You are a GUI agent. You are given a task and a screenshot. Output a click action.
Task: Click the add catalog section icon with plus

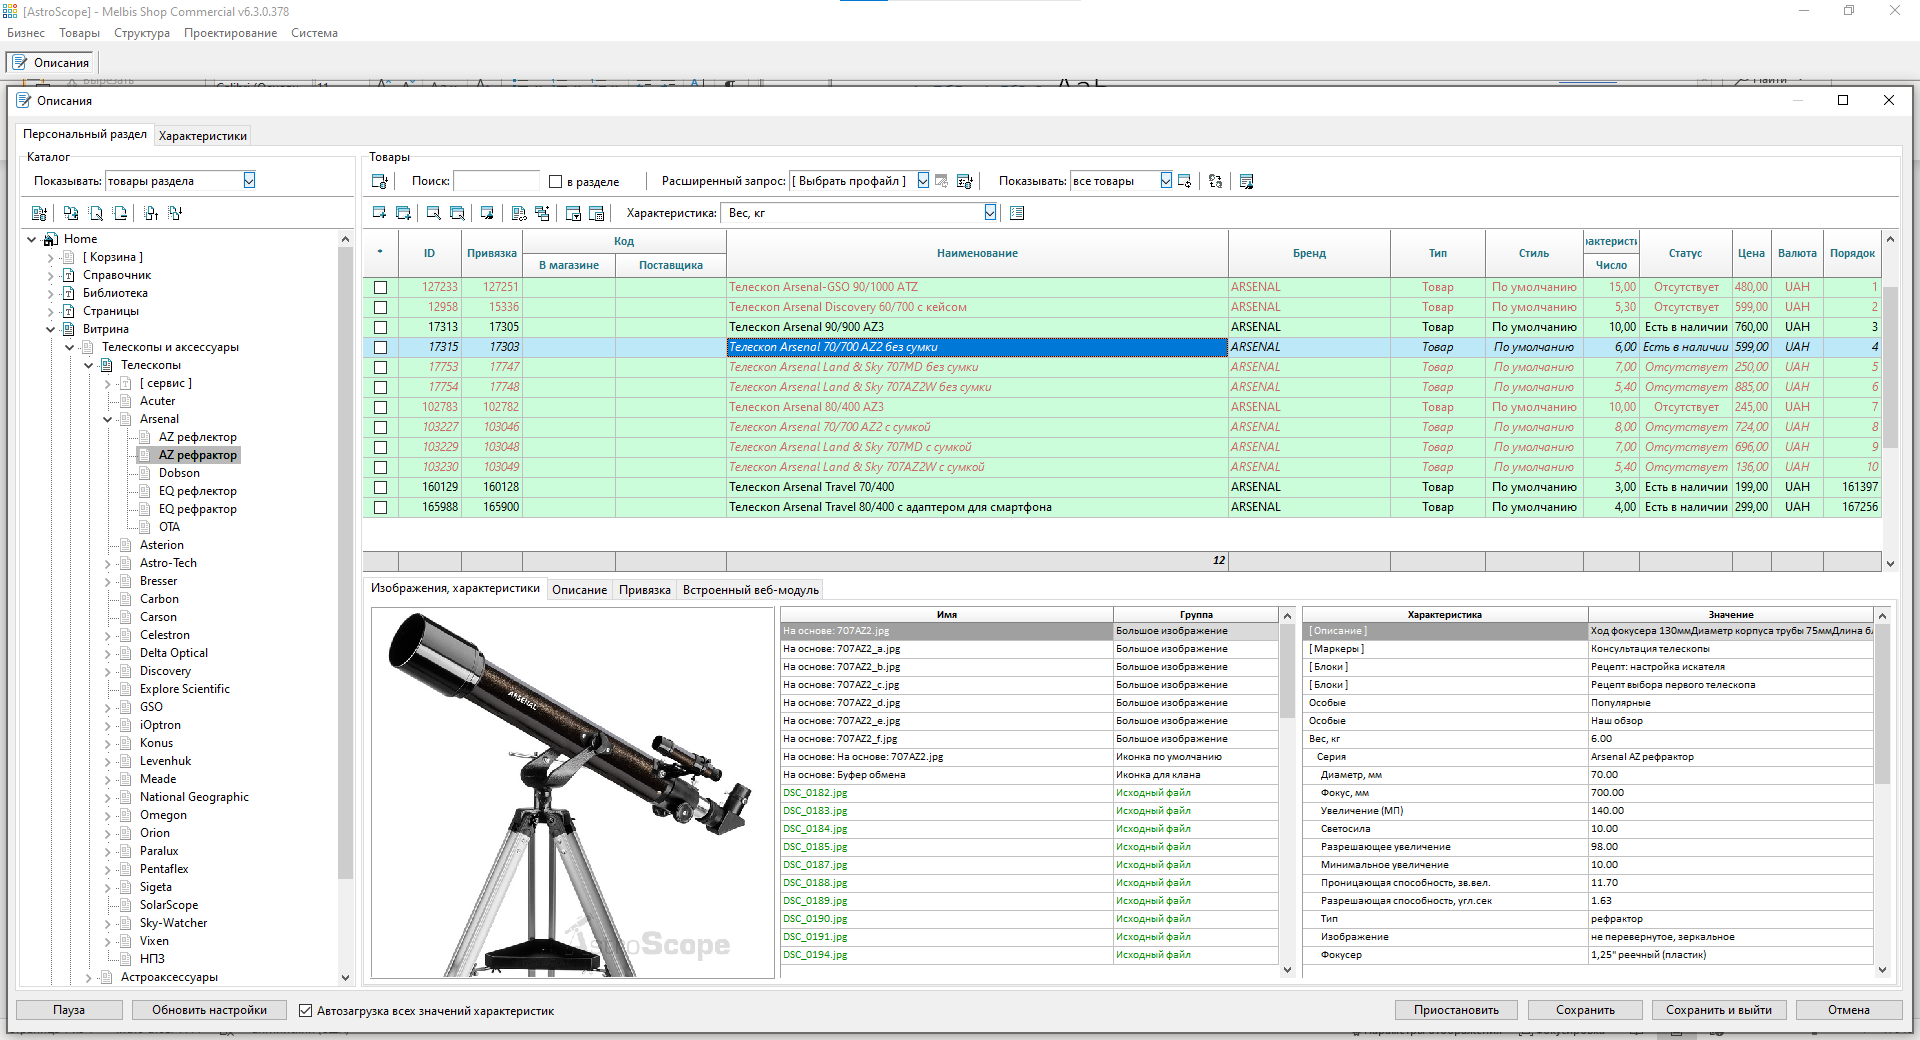[71, 213]
